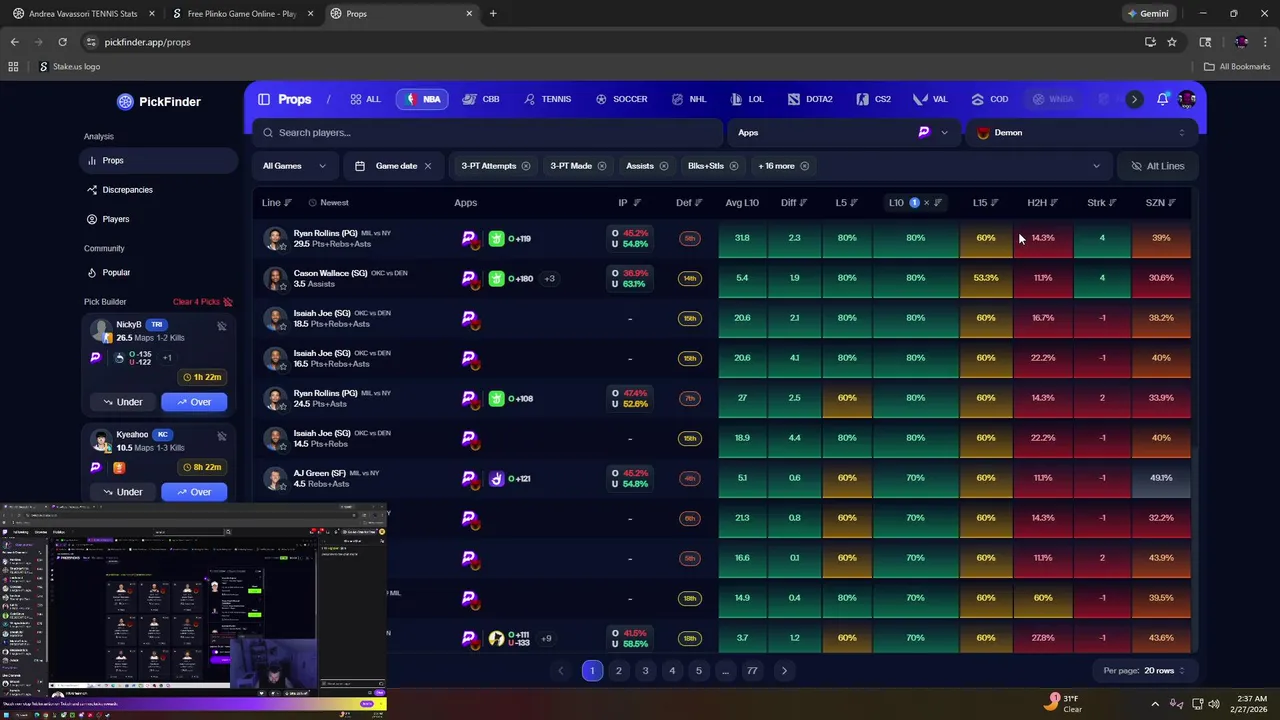Change rows per page dropdown

coord(1144,671)
